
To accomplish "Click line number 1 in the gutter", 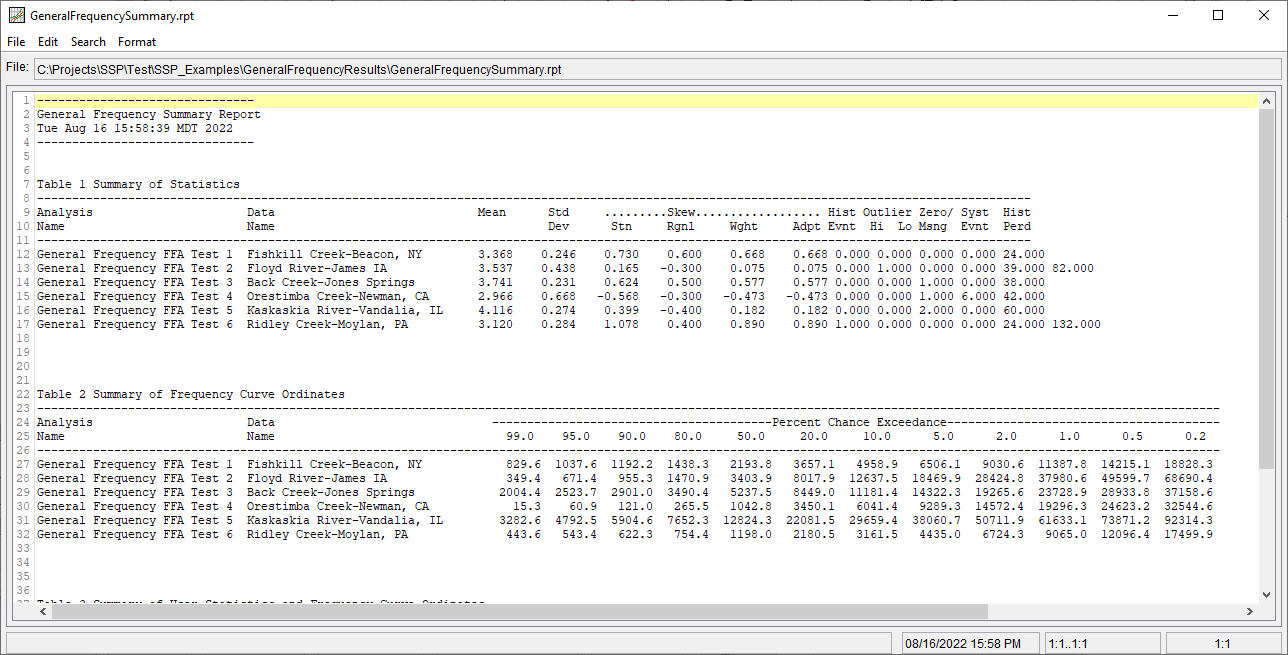I will pyautogui.click(x=26, y=100).
